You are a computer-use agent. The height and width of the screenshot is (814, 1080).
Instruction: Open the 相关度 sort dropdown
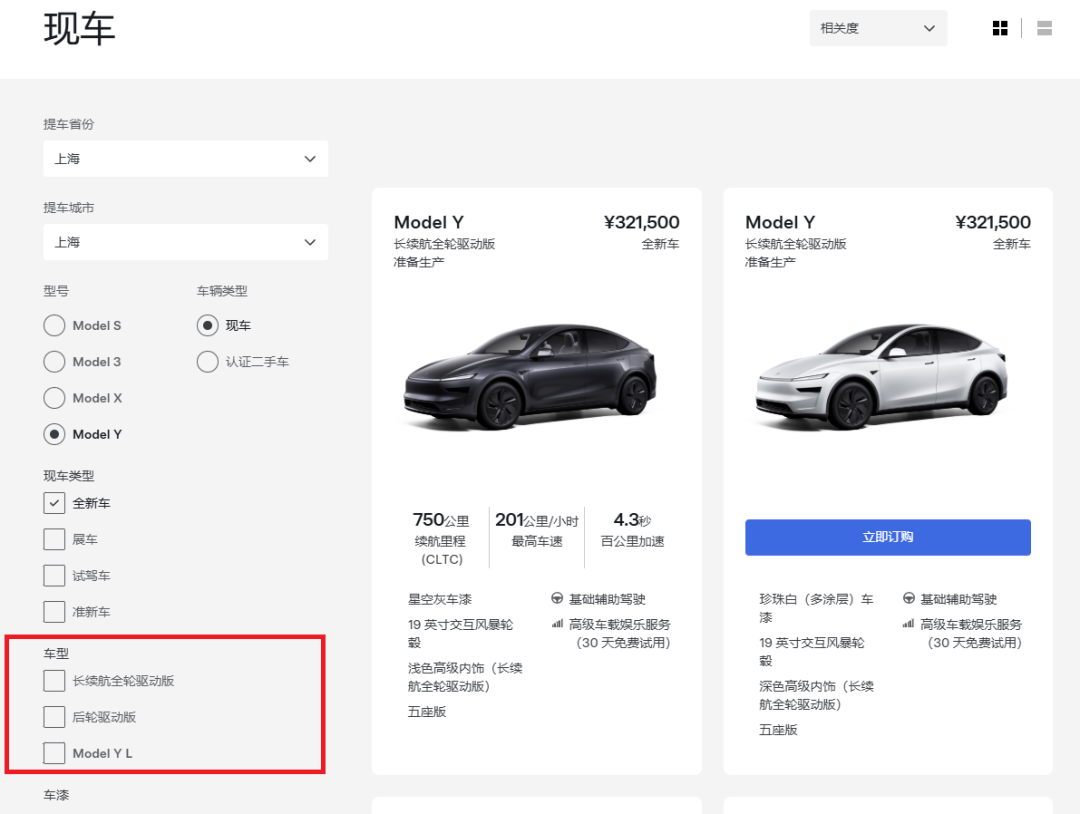(x=878, y=28)
